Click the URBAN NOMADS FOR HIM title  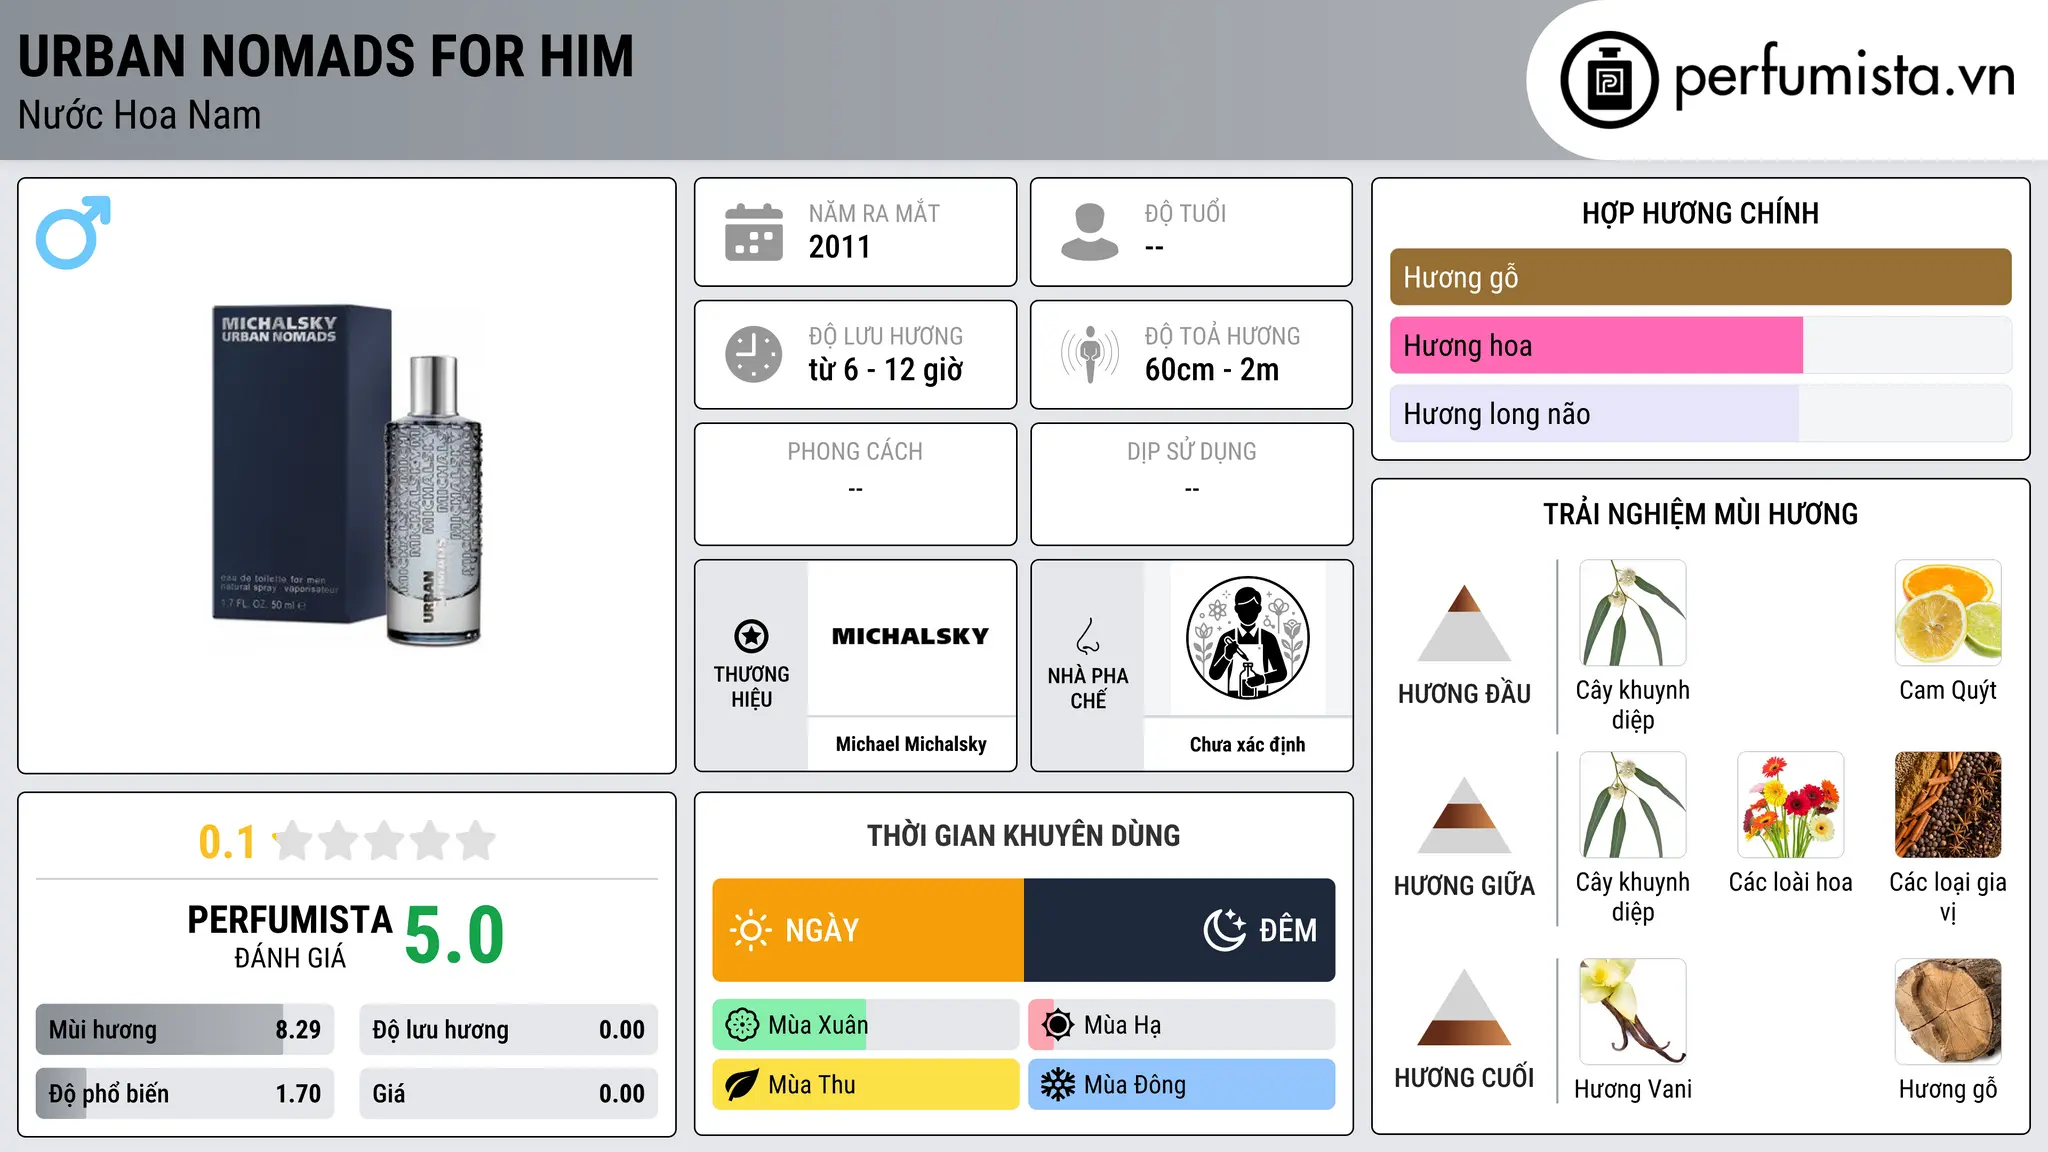coord(326,56)
